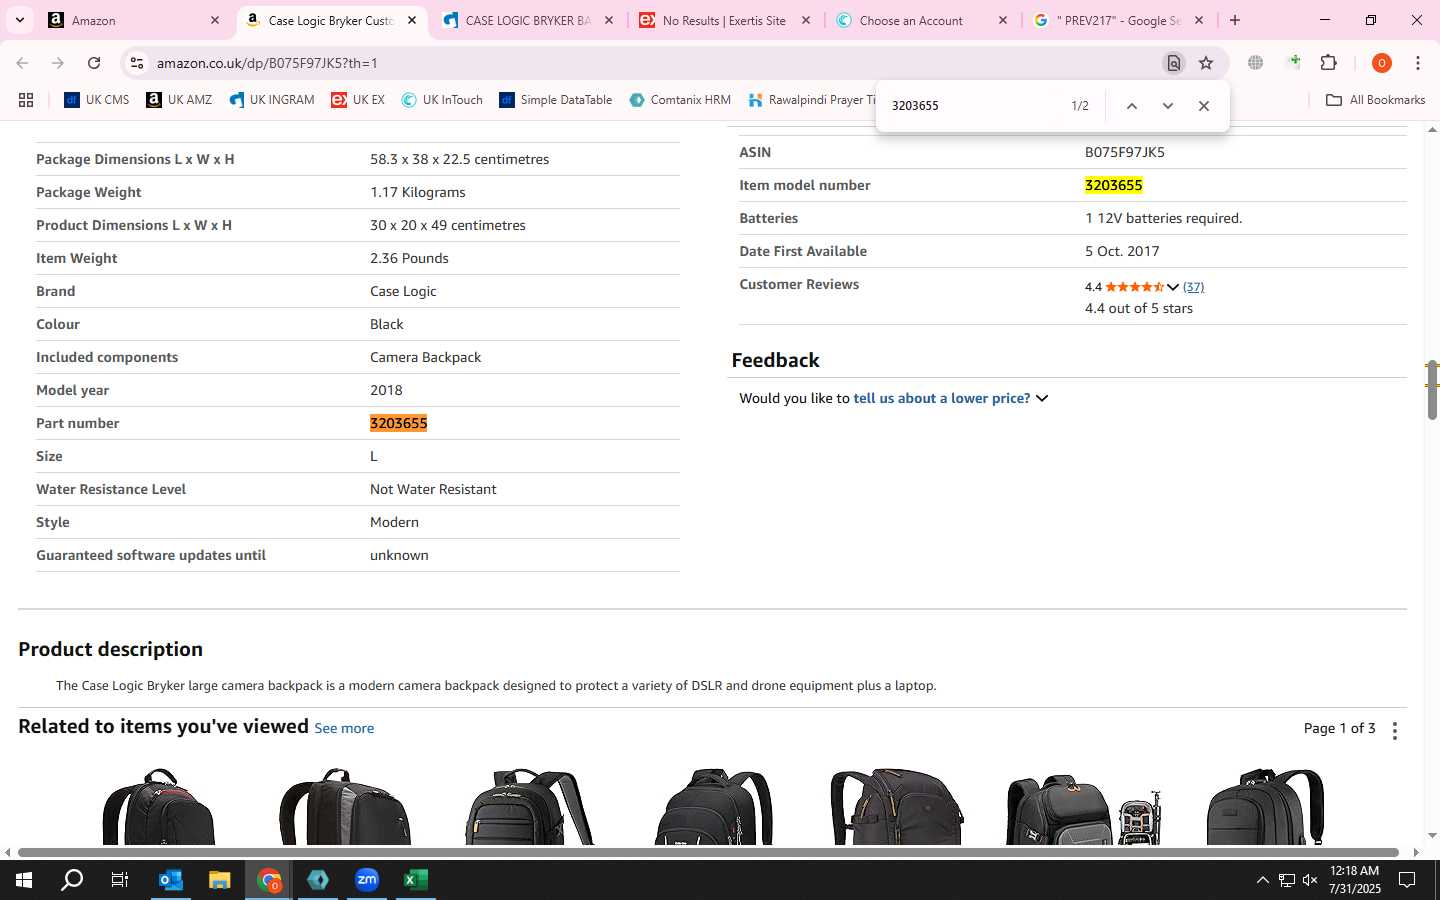Viewport: 1440px width, 900px height.
Task: Bookmark this page with the star icon
Action: point(1206,63)
